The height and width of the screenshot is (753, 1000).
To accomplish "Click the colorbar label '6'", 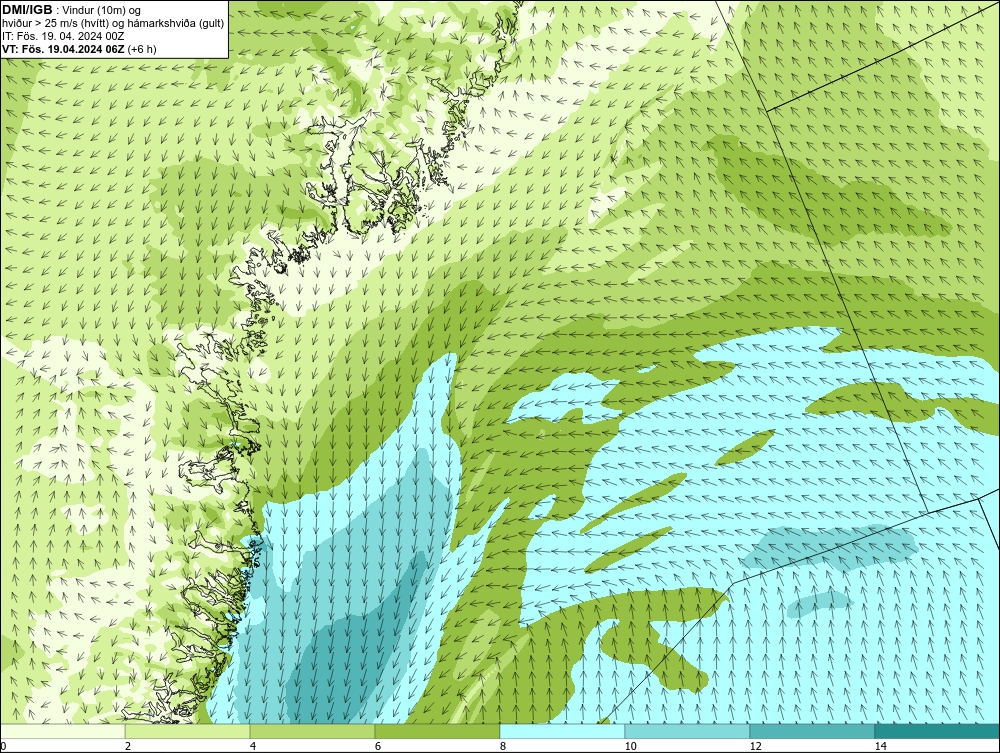I will pos(378,747).
